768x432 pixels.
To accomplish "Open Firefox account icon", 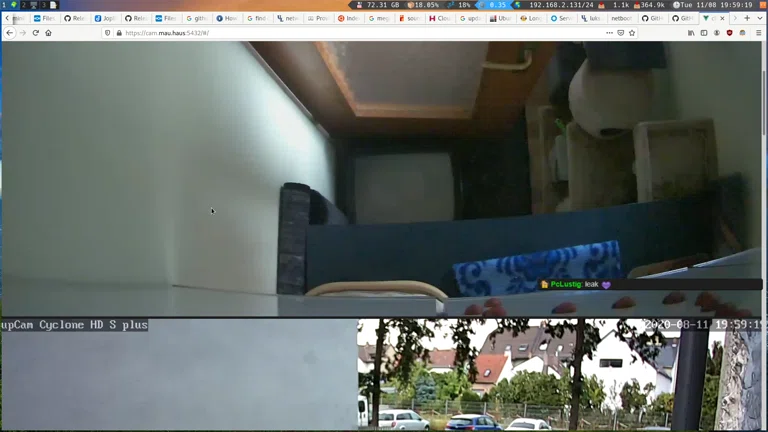I will [717, 33].
